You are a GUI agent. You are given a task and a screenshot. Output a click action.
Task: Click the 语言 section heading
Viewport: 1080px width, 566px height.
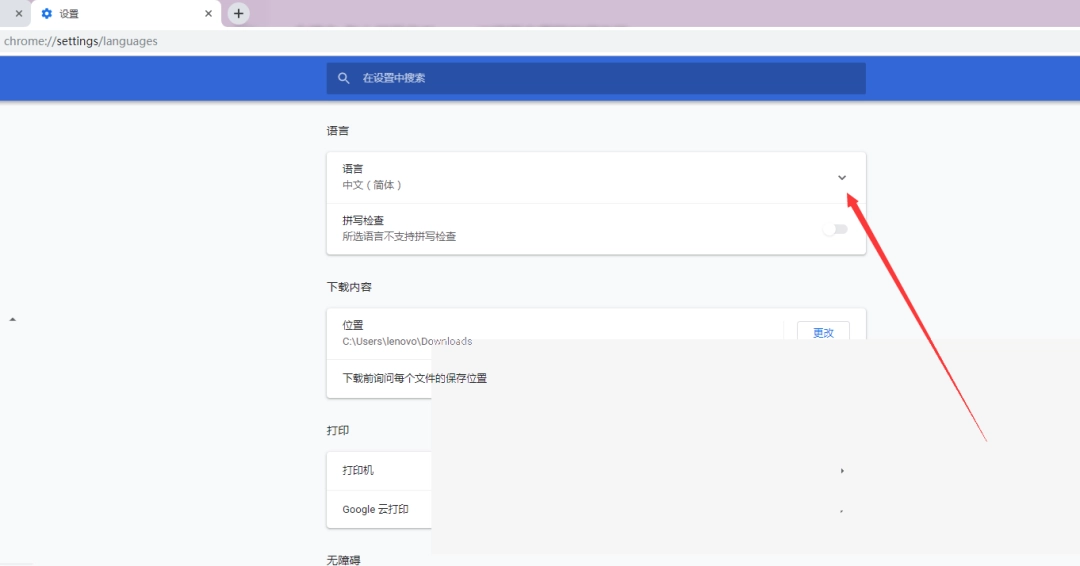click(338, 131)
